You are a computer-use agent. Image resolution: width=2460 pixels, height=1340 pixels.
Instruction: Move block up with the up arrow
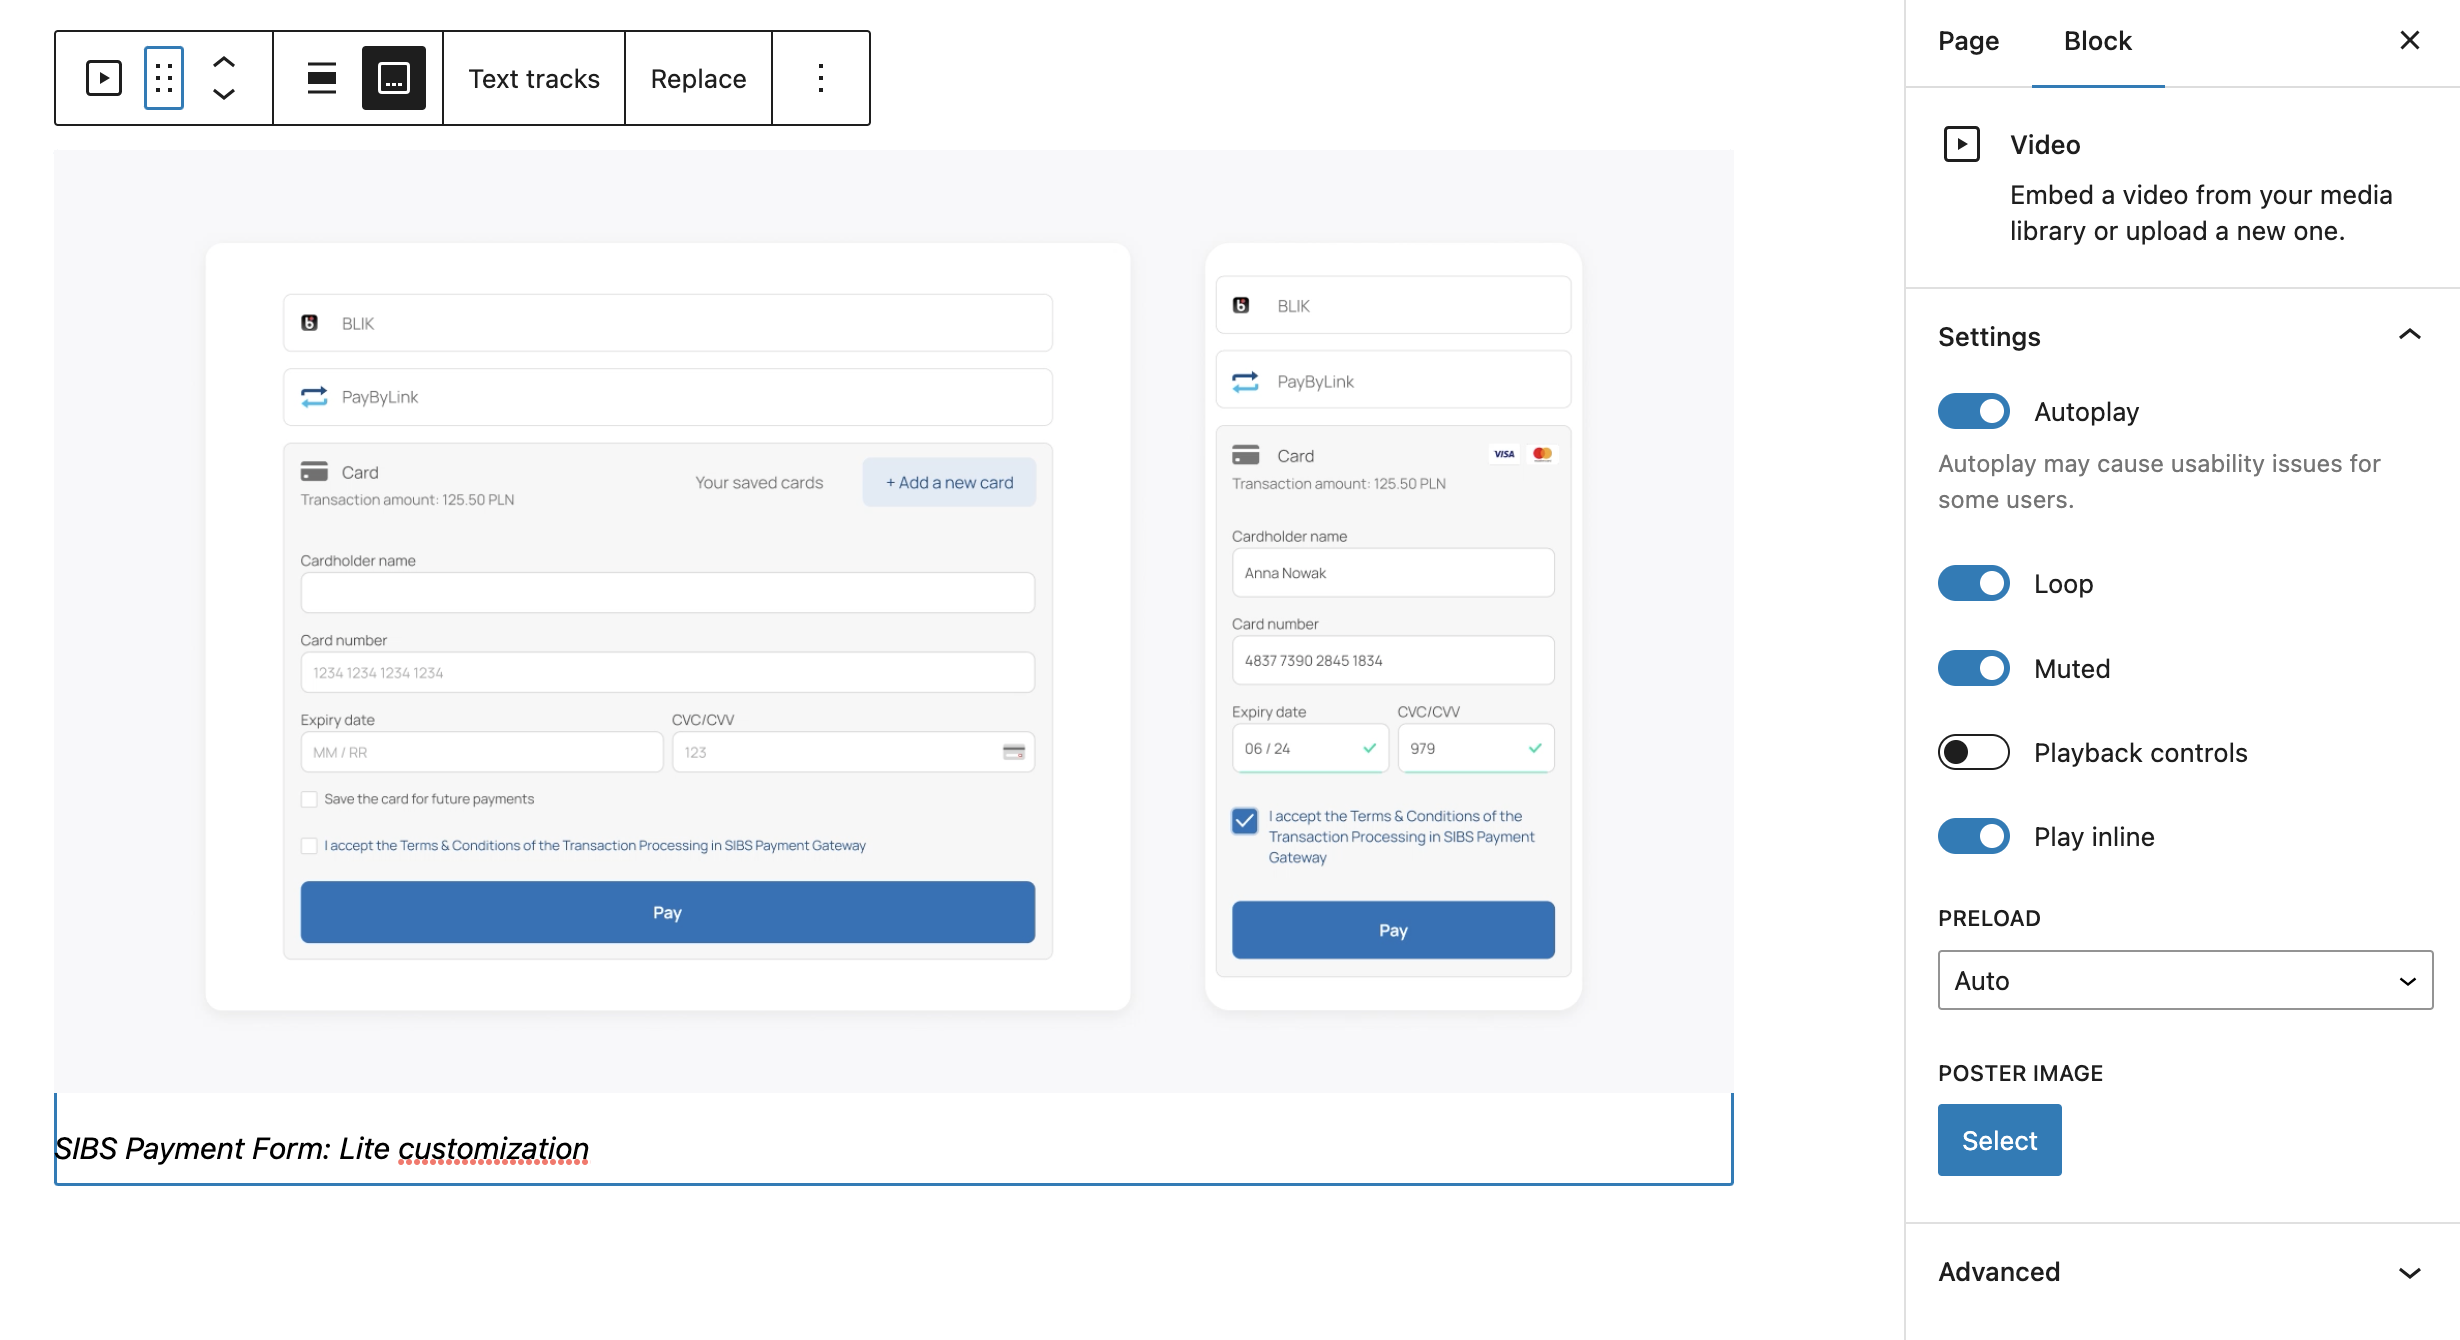tap(224, 62)
